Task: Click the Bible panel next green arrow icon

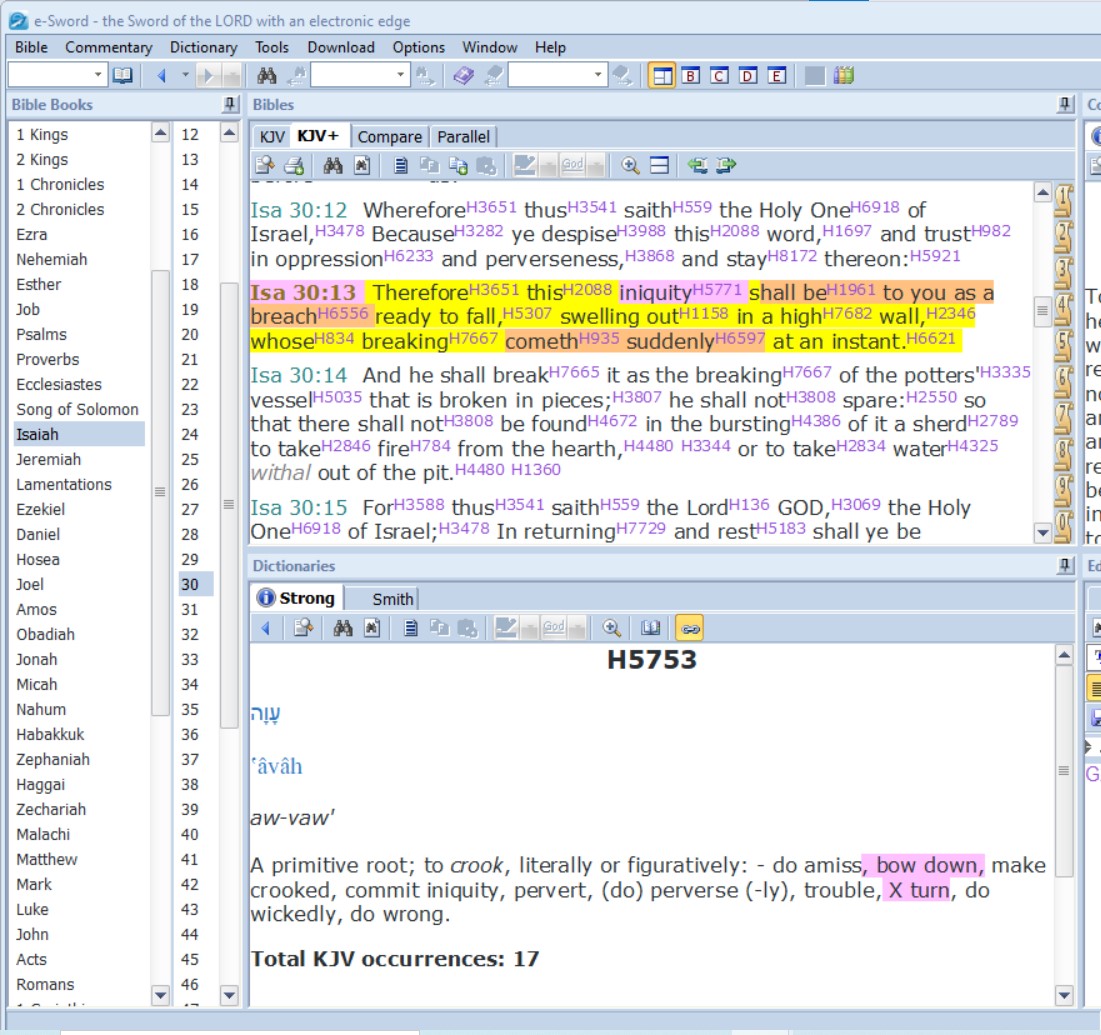Action: [x=726, y=165]
